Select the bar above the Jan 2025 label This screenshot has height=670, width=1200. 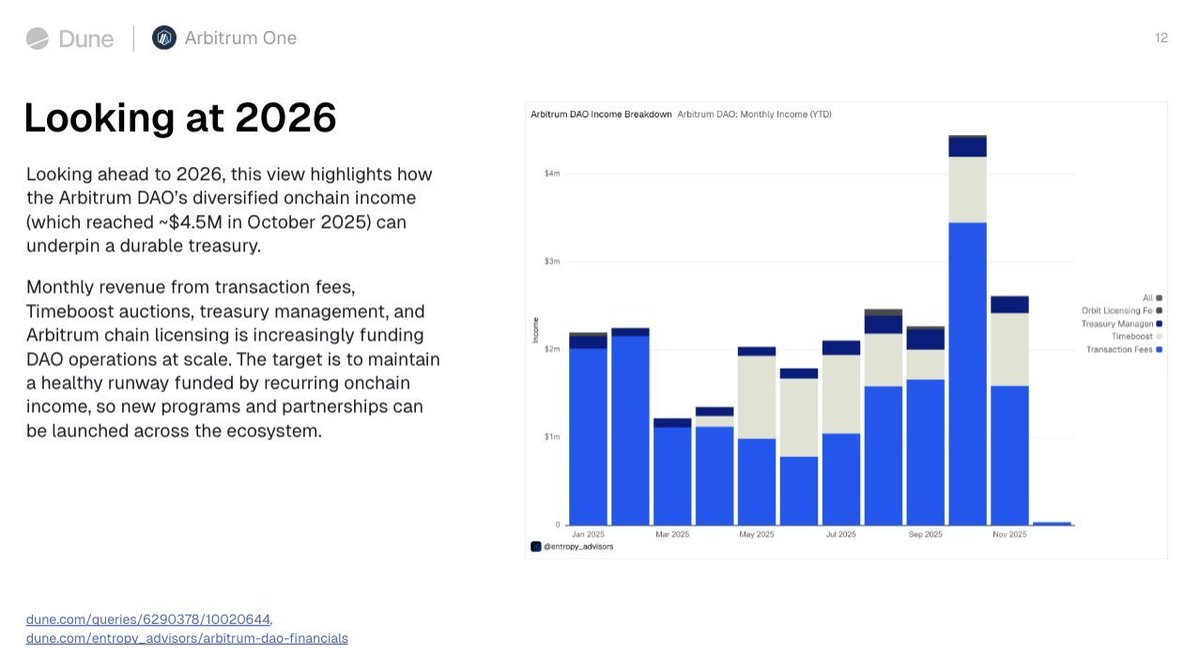click(x=588, y=429)
